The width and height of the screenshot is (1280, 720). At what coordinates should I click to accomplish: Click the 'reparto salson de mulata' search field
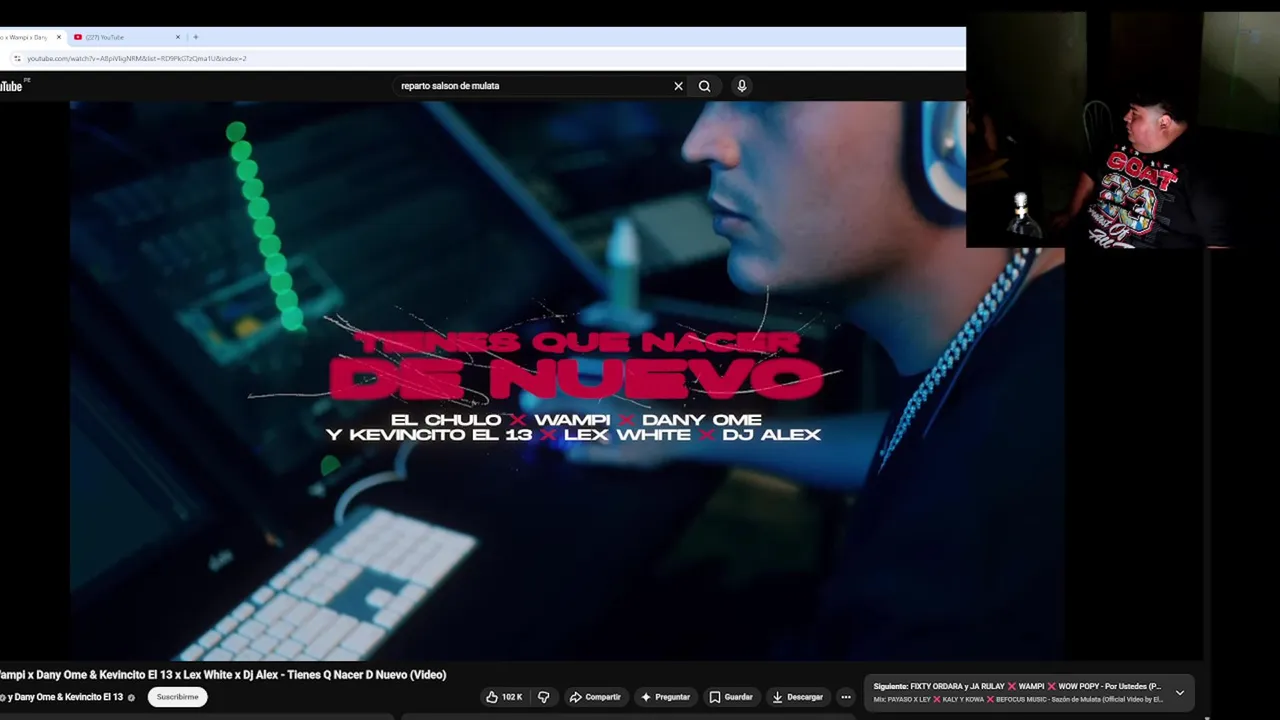click(x=535, y=86)
